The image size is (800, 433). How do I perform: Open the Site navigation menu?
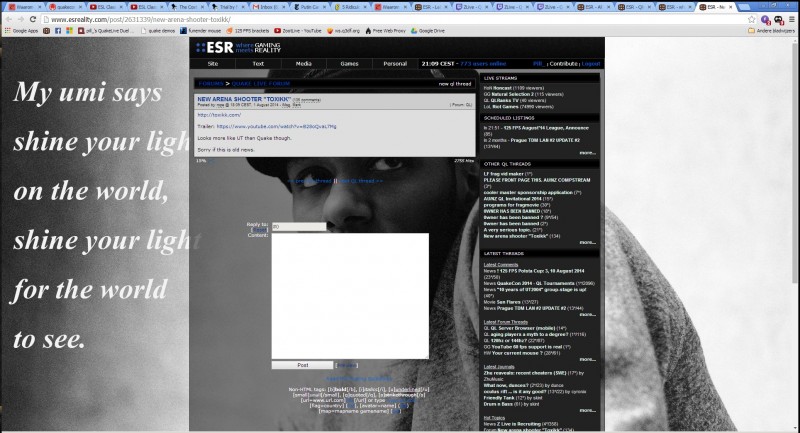212,63
